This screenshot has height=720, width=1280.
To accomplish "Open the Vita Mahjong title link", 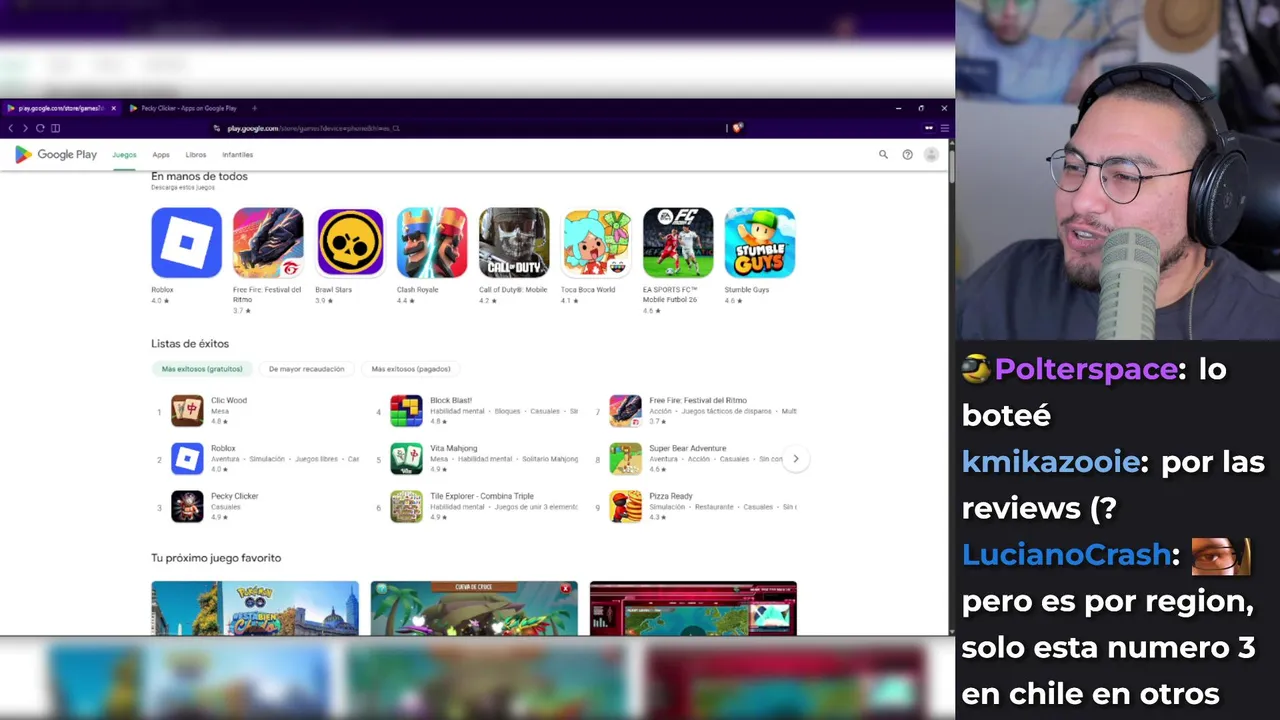I will 454,448.
